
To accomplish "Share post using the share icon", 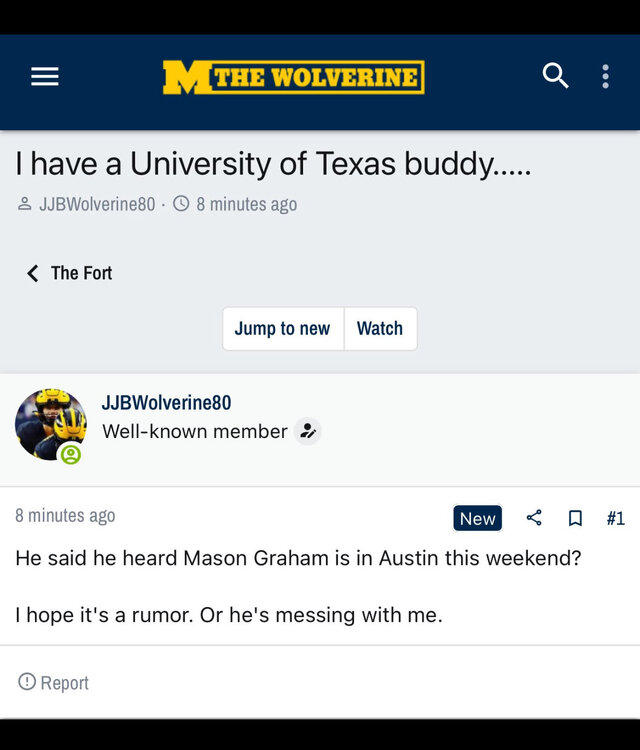I will 534,518.
